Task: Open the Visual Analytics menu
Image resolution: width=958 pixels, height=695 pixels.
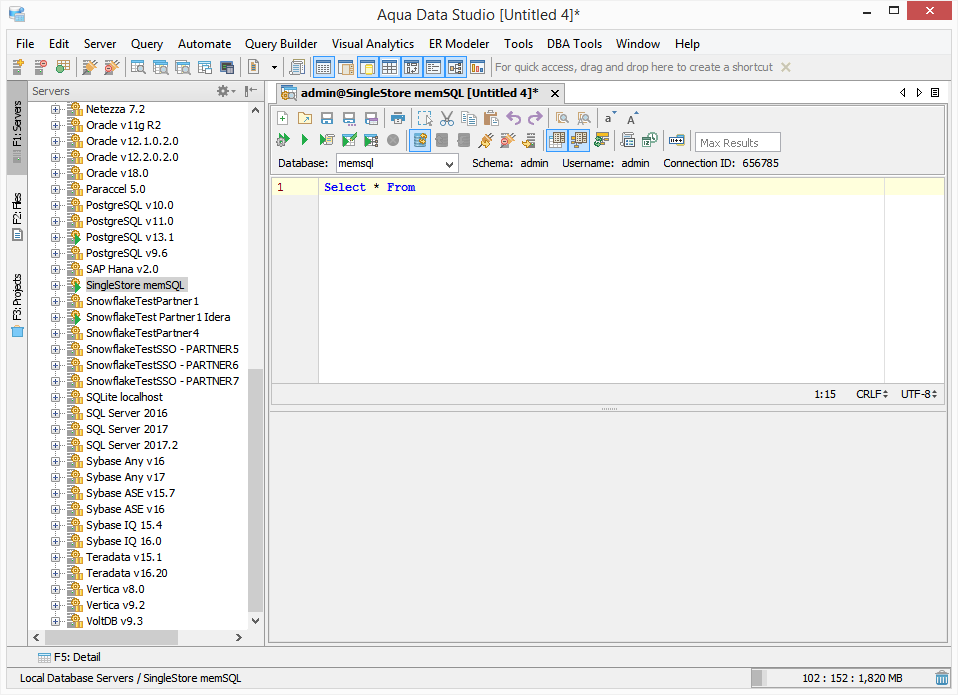Action: tap(373, 44)
